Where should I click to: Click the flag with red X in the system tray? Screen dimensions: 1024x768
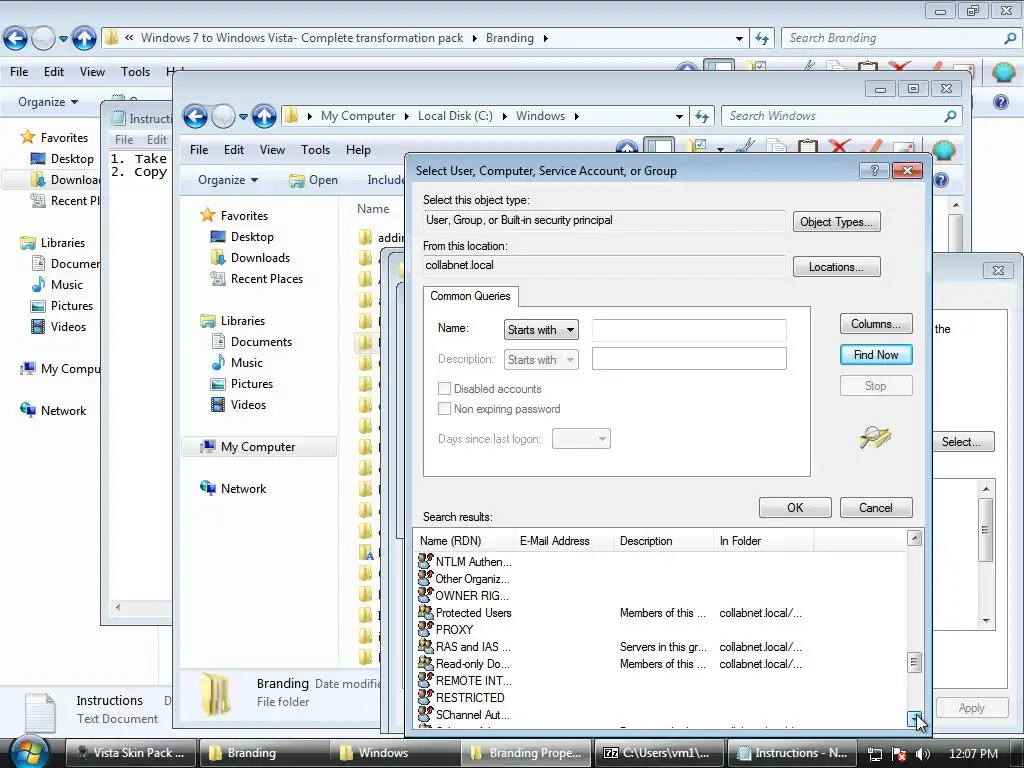point(899,754)
